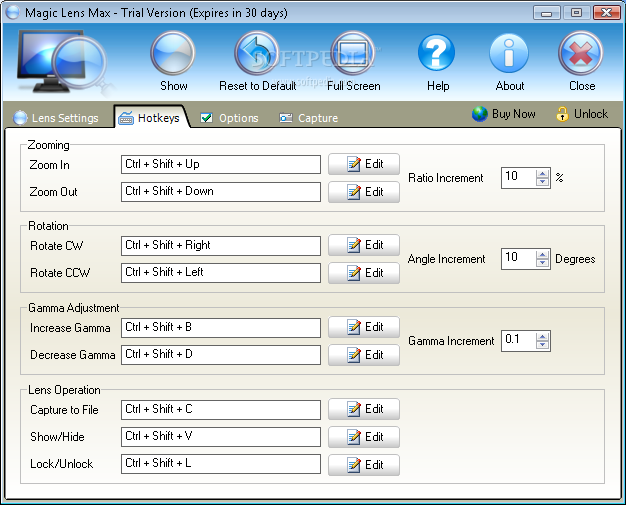Click the Reset to Default icon
626x505 pixels.
pos(257,53)
